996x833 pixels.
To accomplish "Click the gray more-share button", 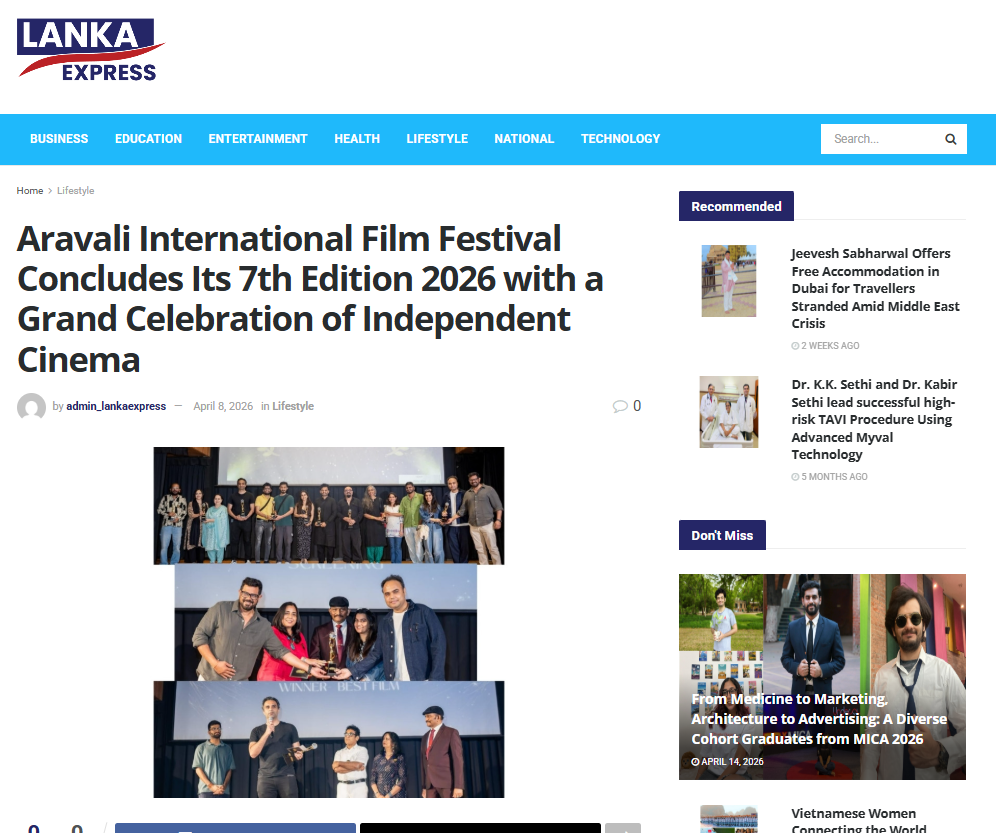I will point(623,828).
